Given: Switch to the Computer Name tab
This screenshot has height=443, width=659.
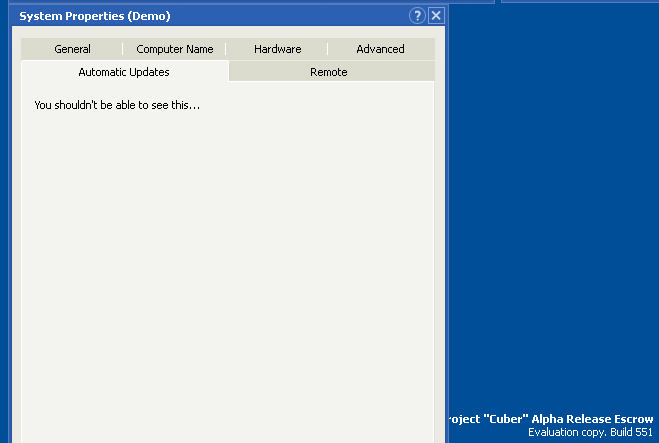Looking at the screenshot, I should [174, 49].
